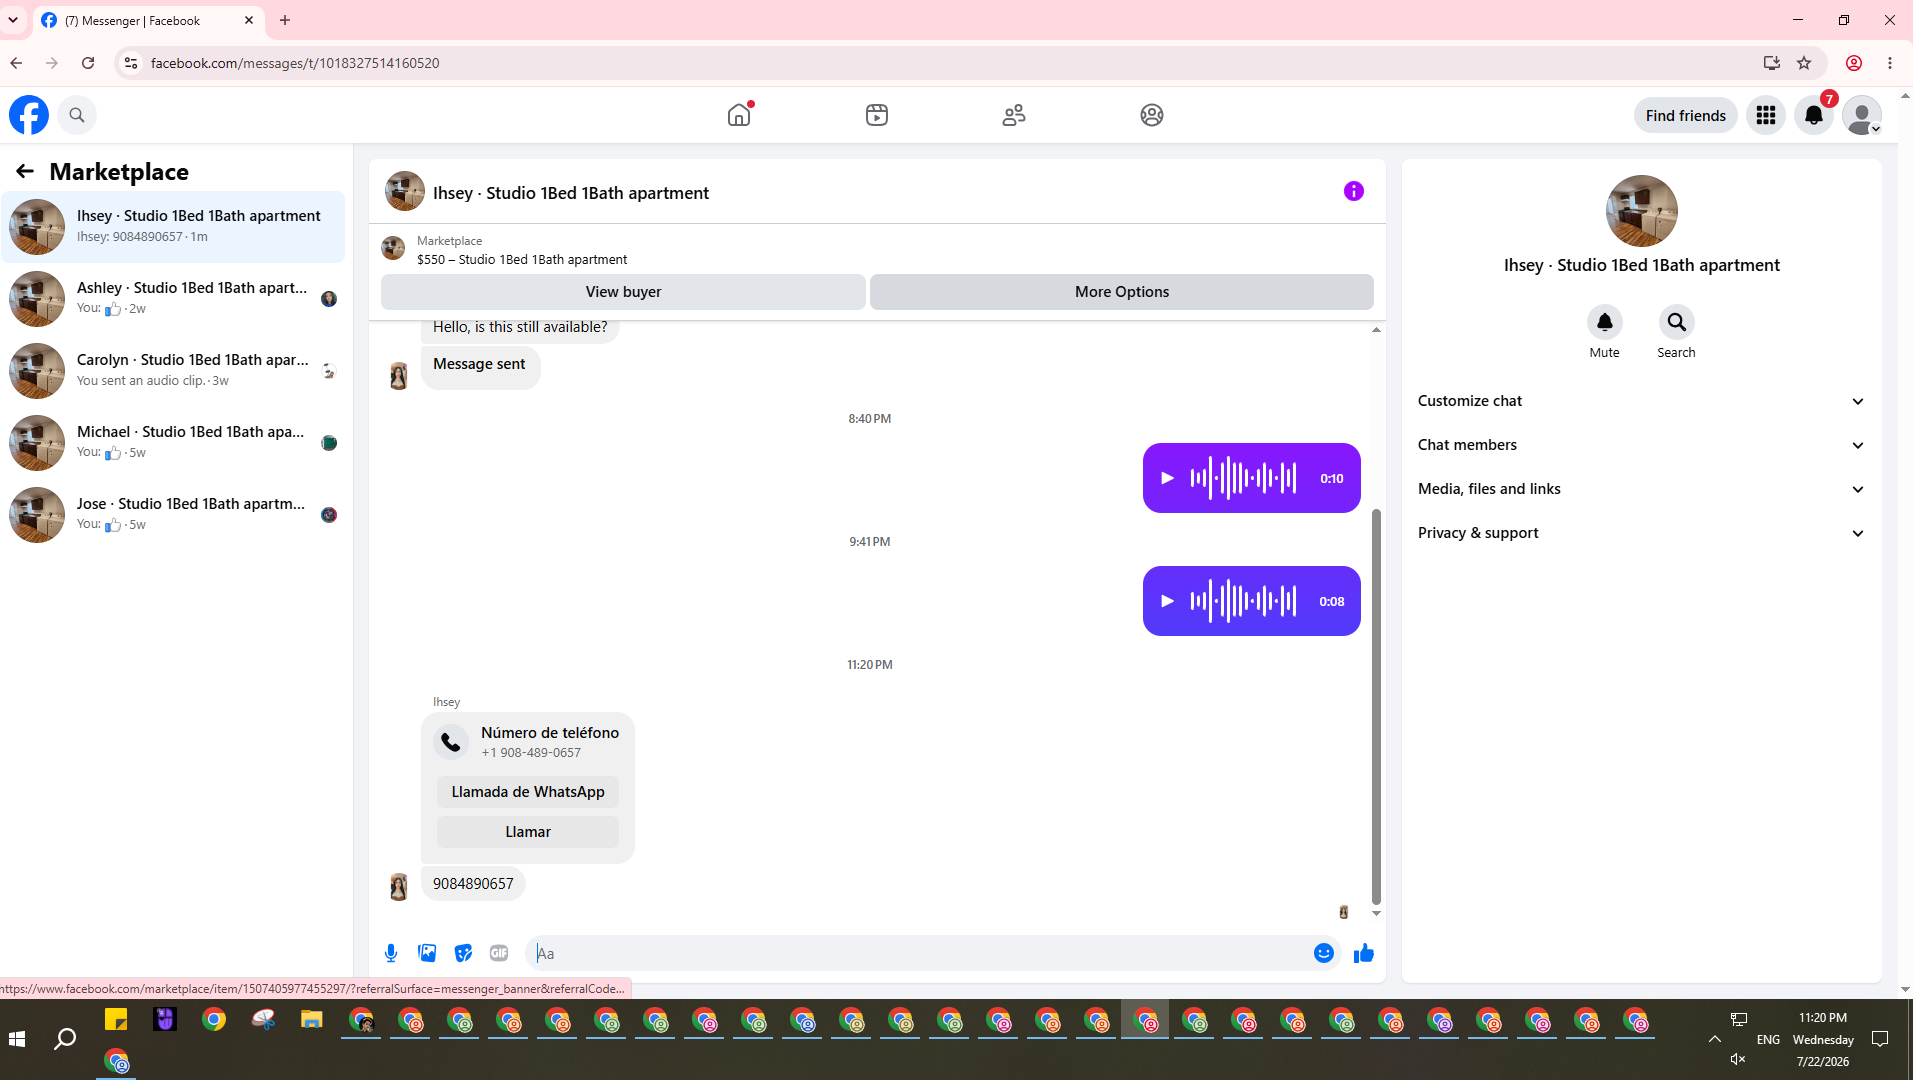Viewport: 1913px width, 1080px height.
Task: Open the notifications bell
Action: [1814, 115]
